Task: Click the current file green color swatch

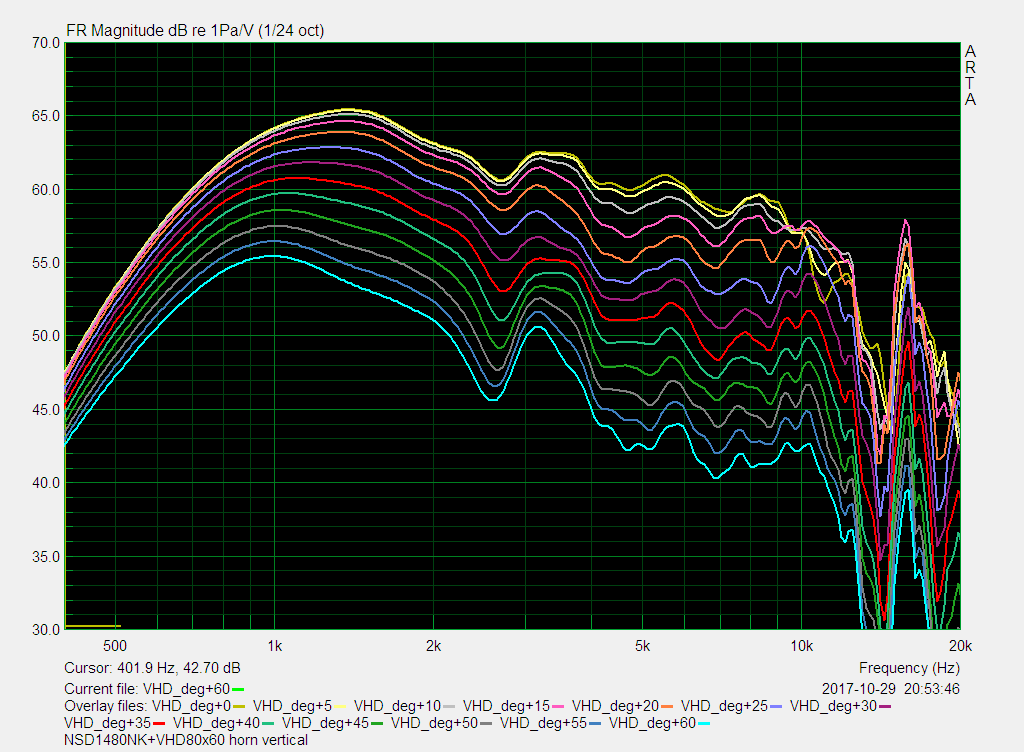Action: pos(238,690)
